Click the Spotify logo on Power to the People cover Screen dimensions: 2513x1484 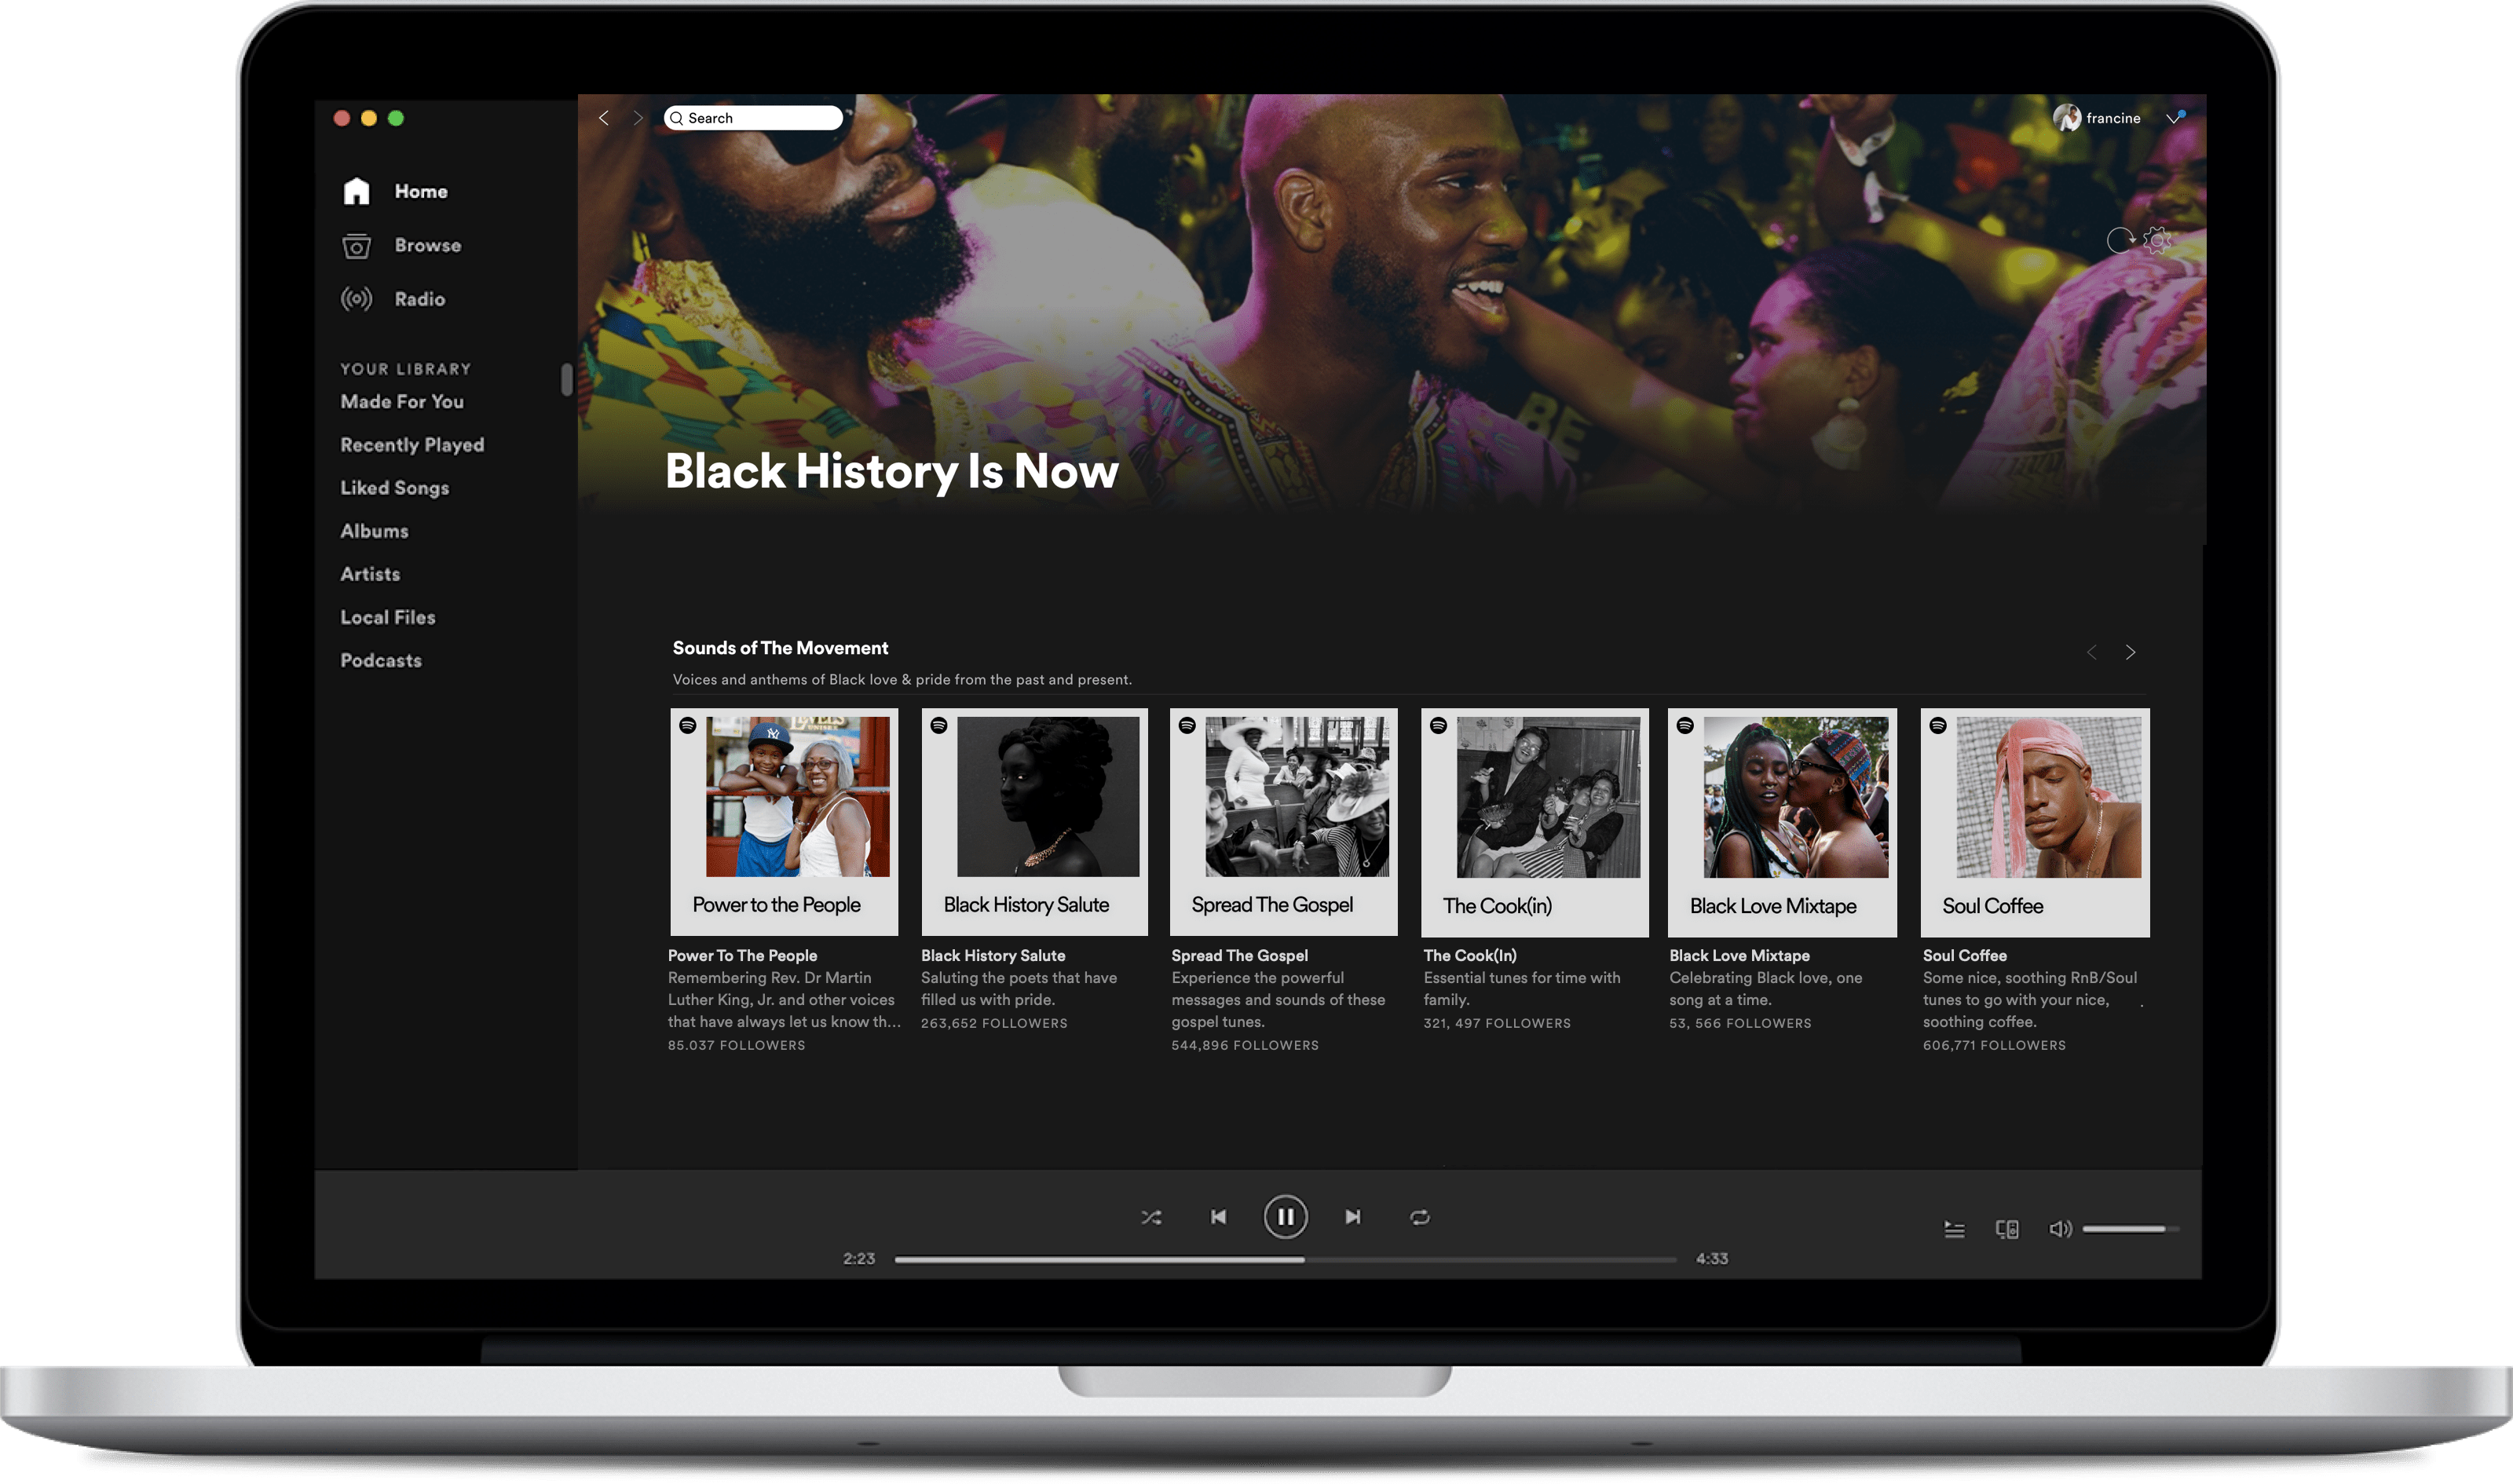click(x=688, y=726)
